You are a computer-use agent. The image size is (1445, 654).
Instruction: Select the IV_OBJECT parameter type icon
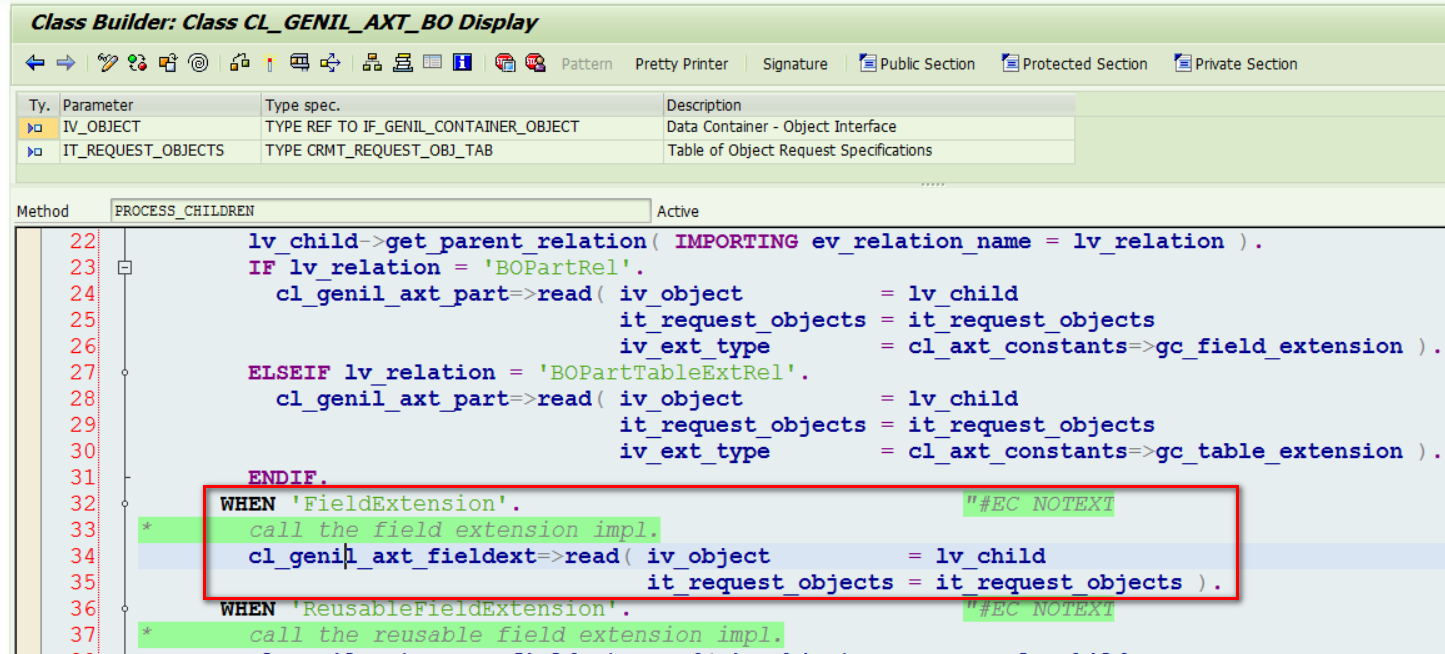(x=36, y=127)
